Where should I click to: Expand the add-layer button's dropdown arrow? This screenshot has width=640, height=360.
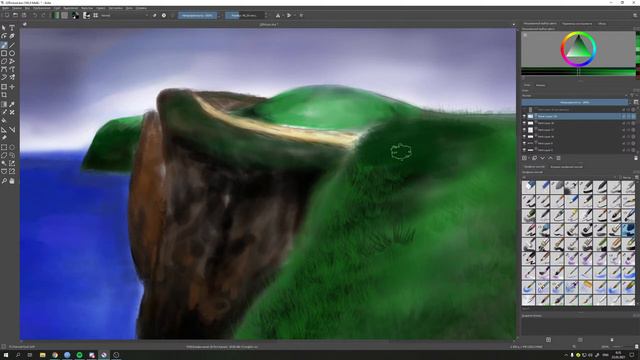[x=529, y=158]
